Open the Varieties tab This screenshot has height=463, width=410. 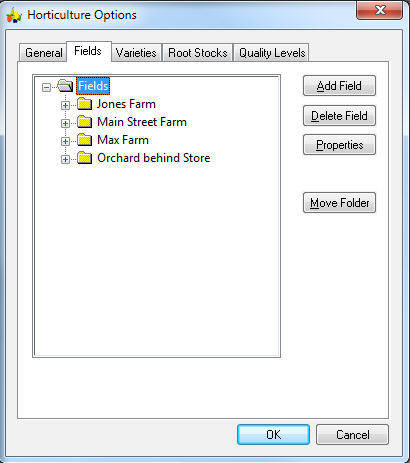pyautogui.click(x=136, y=53)
